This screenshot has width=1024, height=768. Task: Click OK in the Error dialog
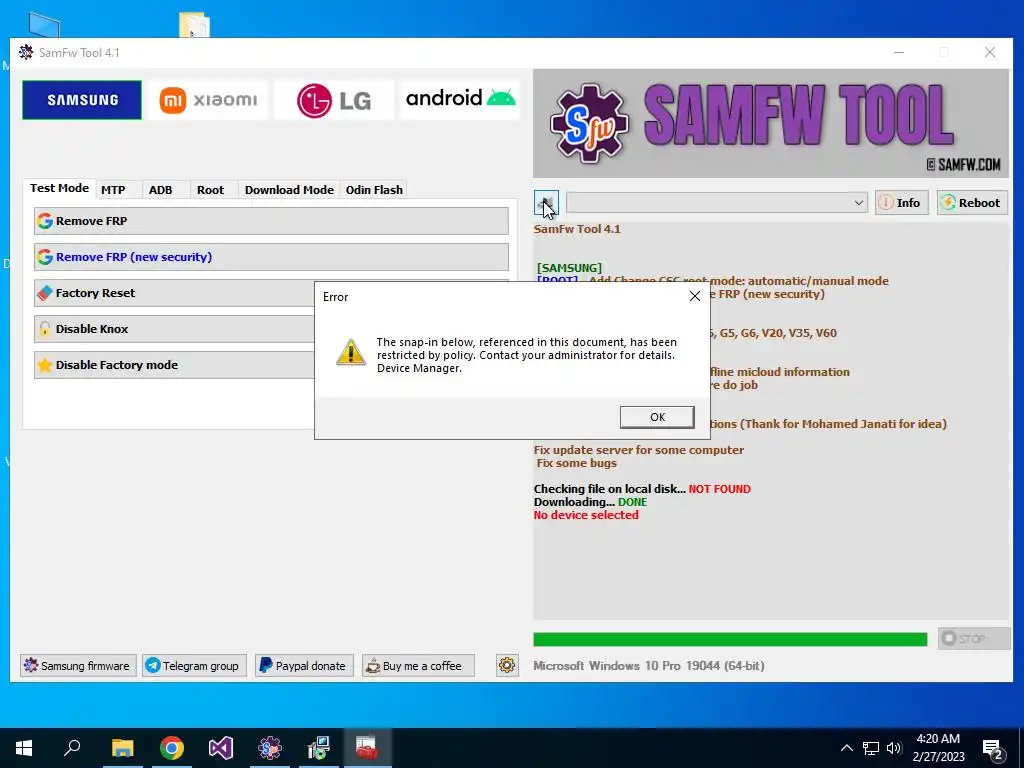pos(657,417)
